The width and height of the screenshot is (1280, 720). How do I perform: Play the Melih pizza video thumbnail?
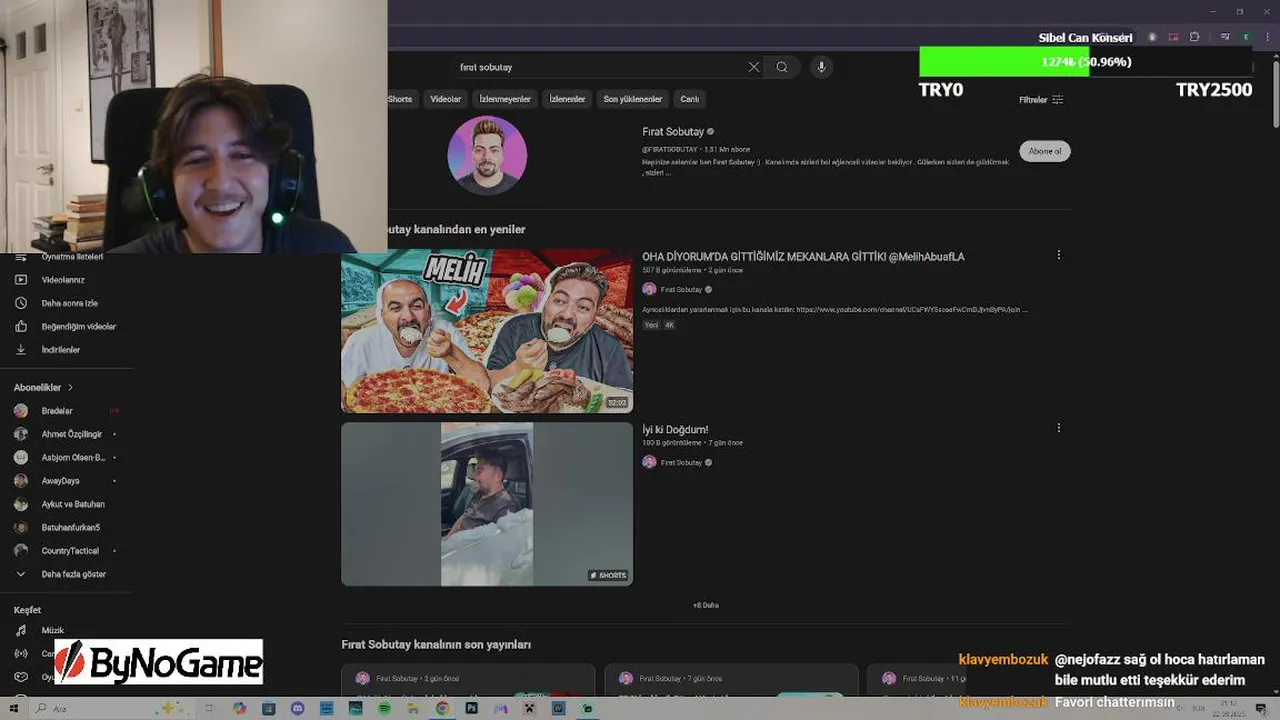pos(487,331)
